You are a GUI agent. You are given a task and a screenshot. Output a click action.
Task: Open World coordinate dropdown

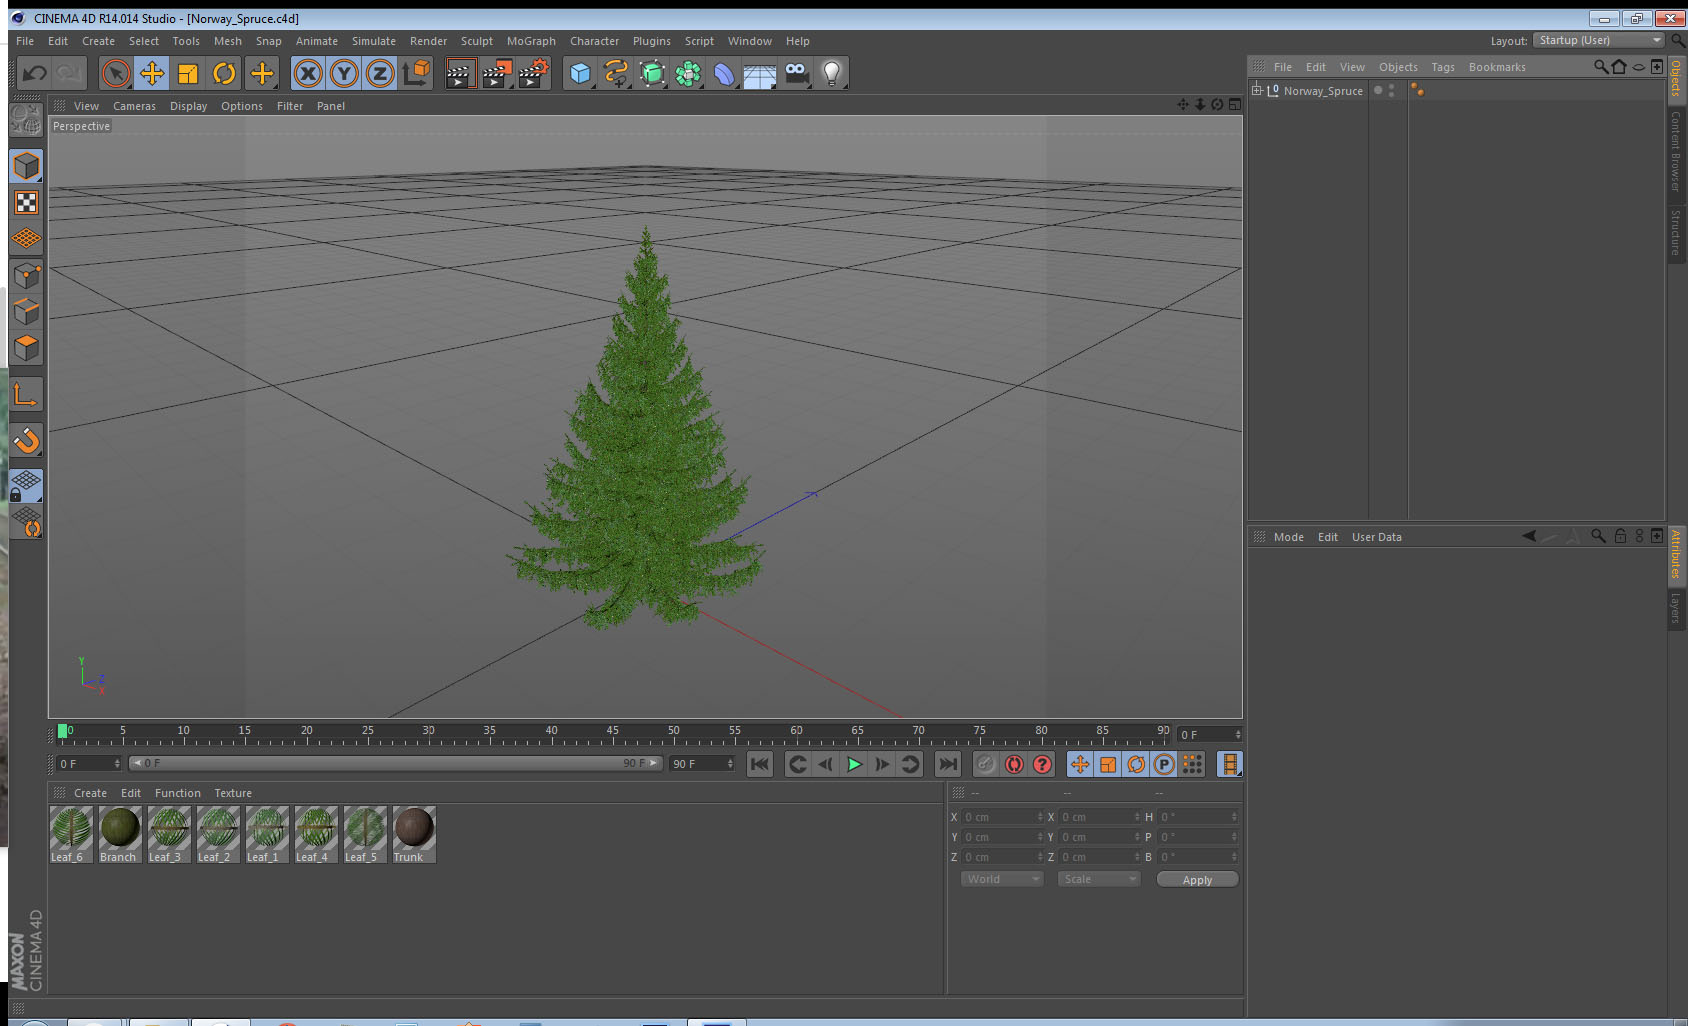pos(1002,879)
